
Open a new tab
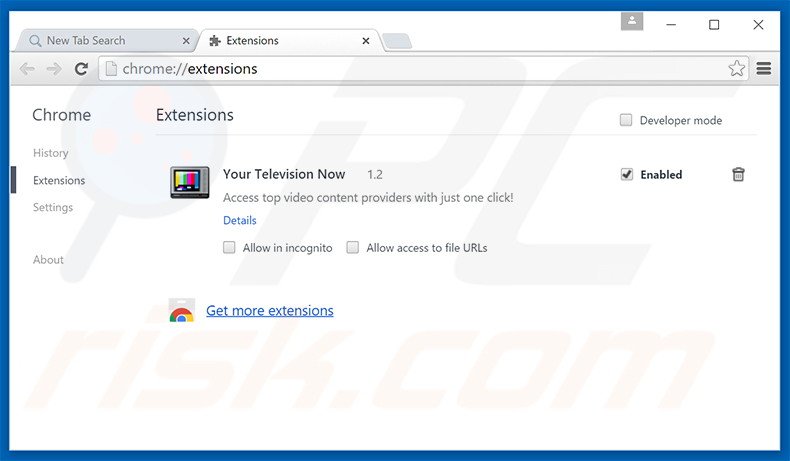(x=397, y=41)
